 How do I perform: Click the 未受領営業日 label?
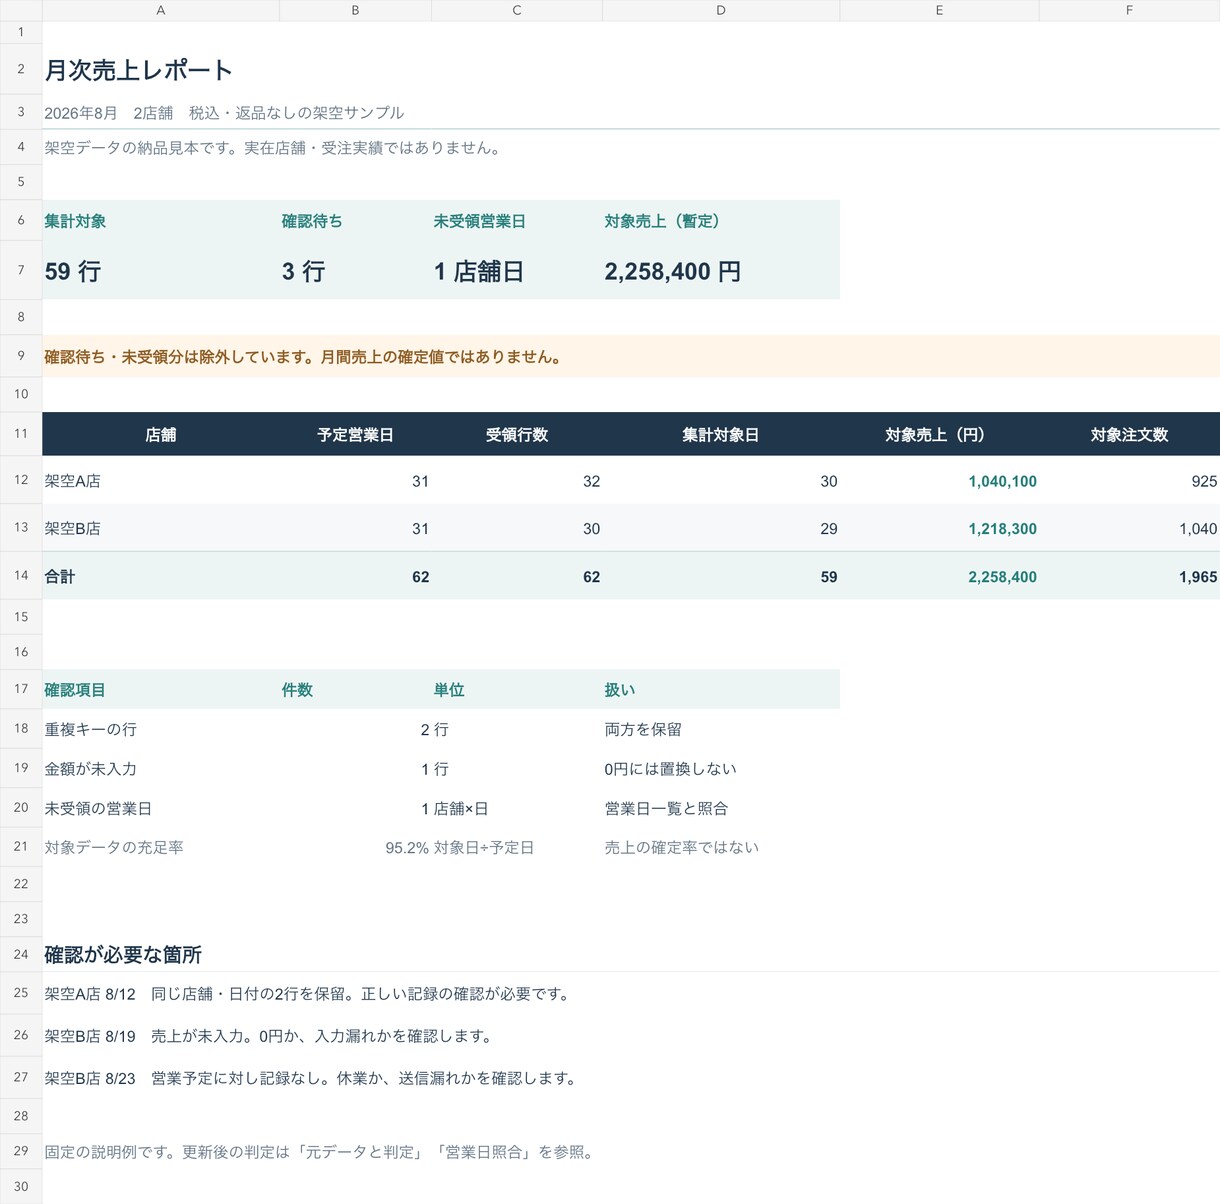coord(480,221)
